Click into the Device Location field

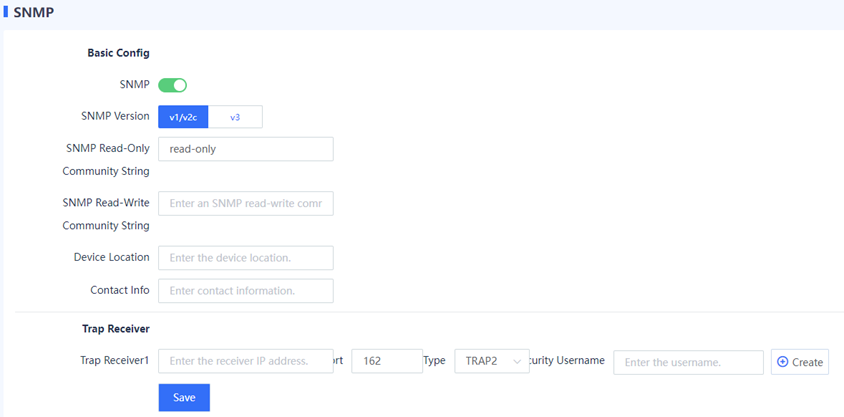pyautogui.click(x=246, y=258)
